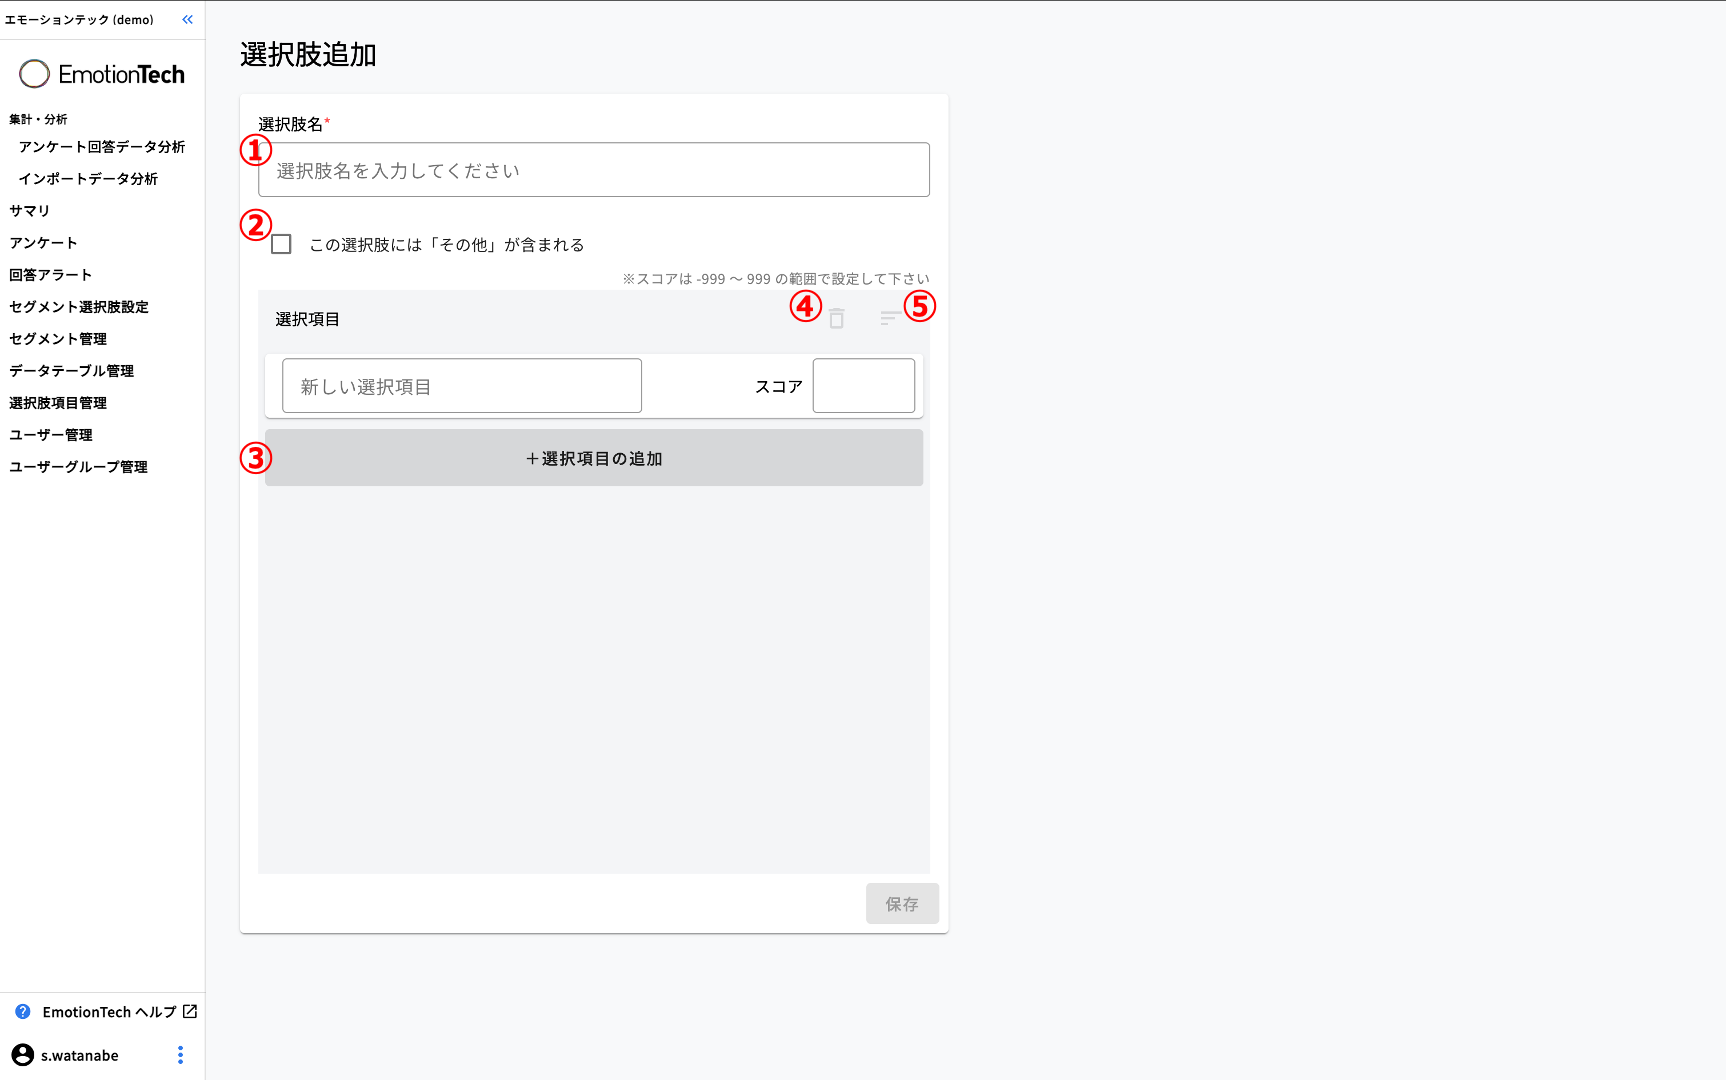1726x1080 pixels.
Task: Open the external link icon beside ヘルプ
Action: pyautogui.click(x=190, y=1012)
